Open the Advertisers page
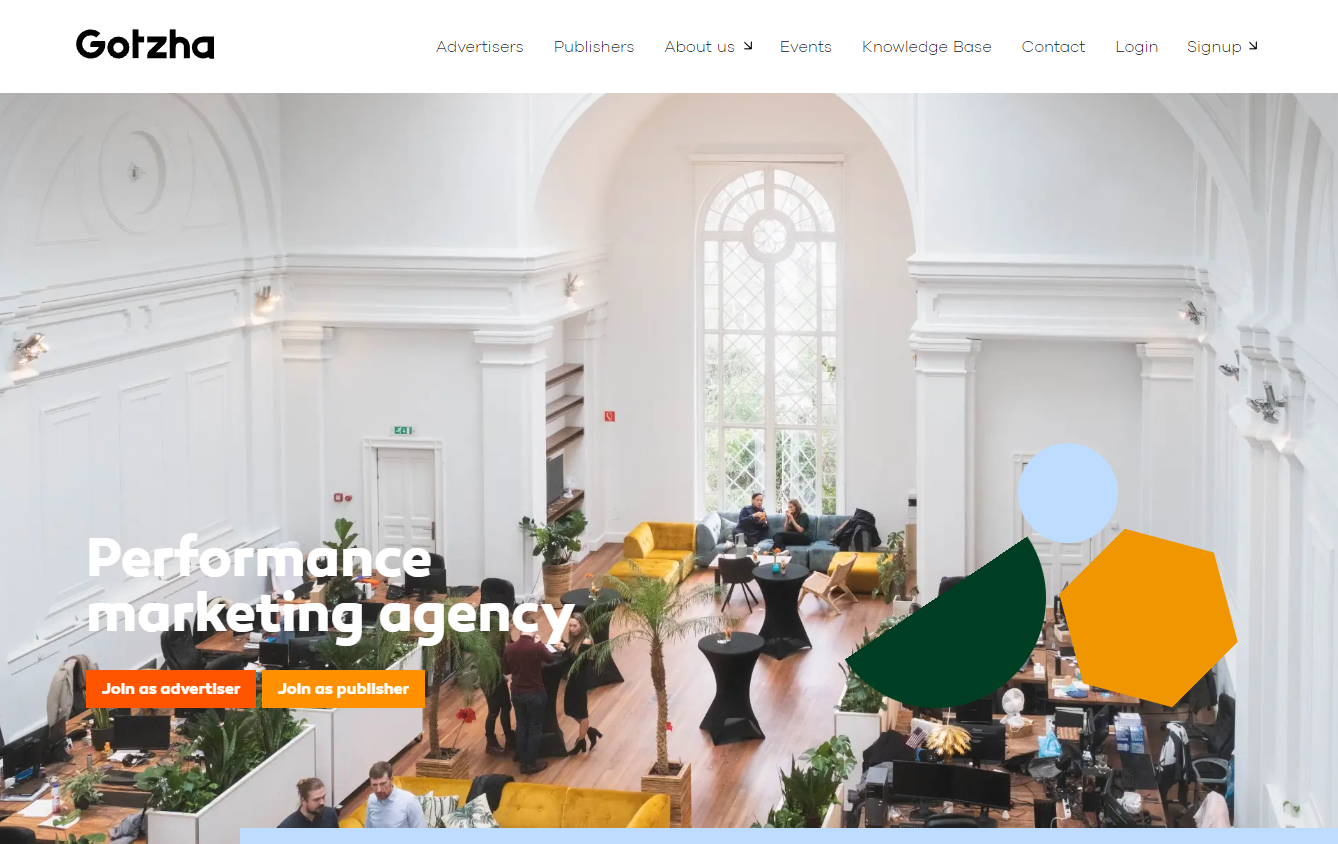This screenshot has width=1338, height=844. pyautogui.click(x=480, y=47)
